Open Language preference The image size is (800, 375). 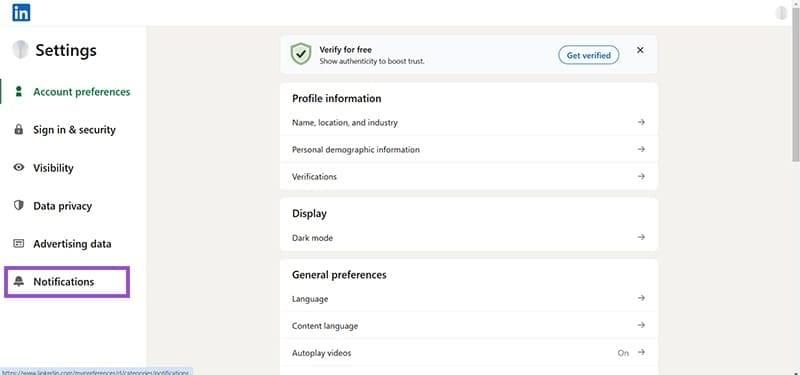[x=468, y=298]
